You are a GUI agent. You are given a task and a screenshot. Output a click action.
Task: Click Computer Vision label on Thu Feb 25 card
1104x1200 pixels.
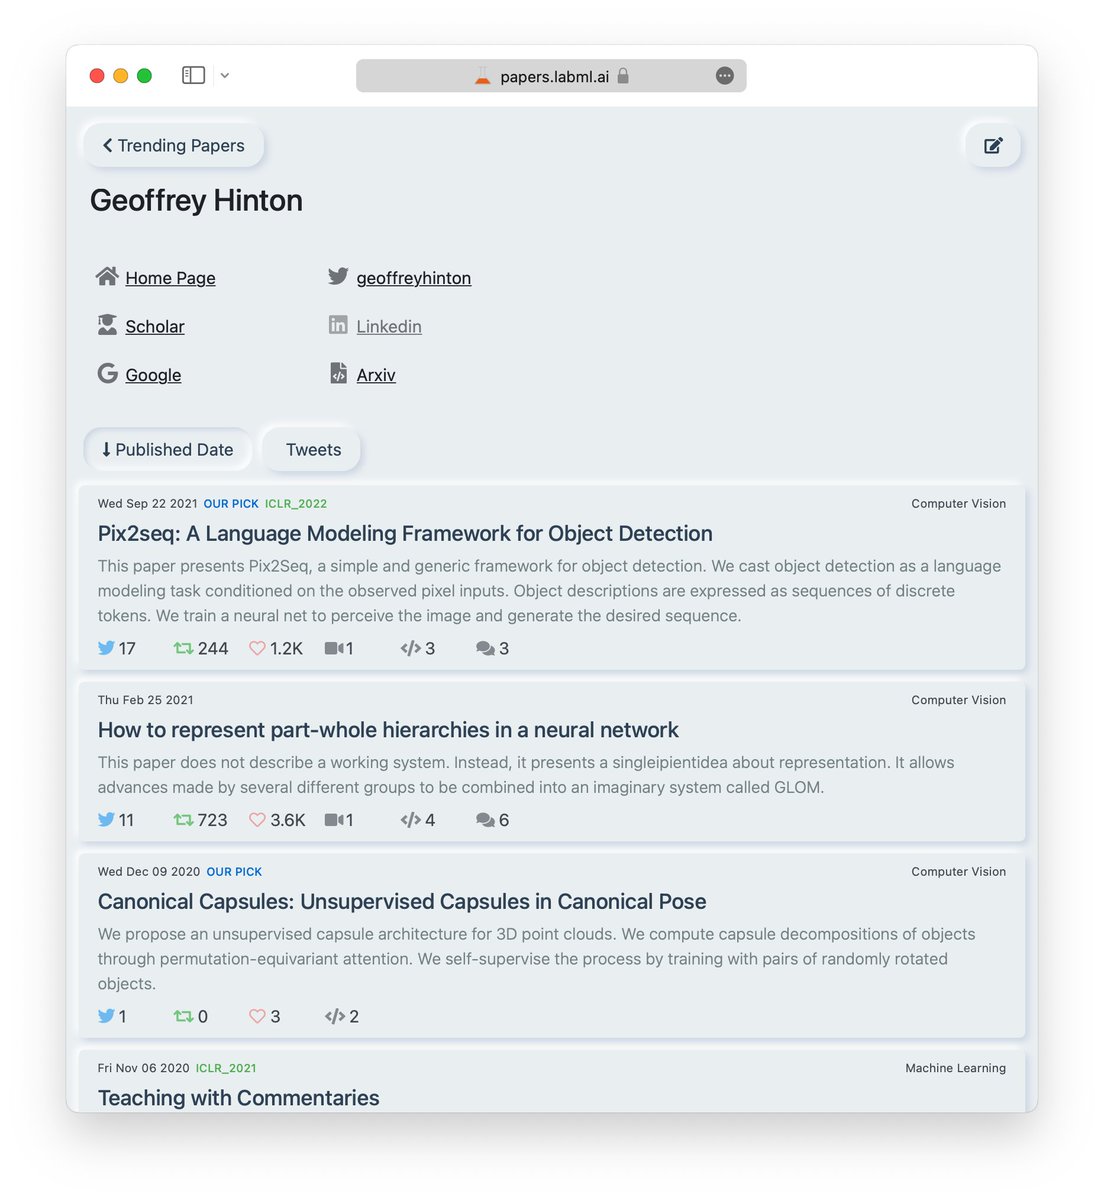click(958, 700)
